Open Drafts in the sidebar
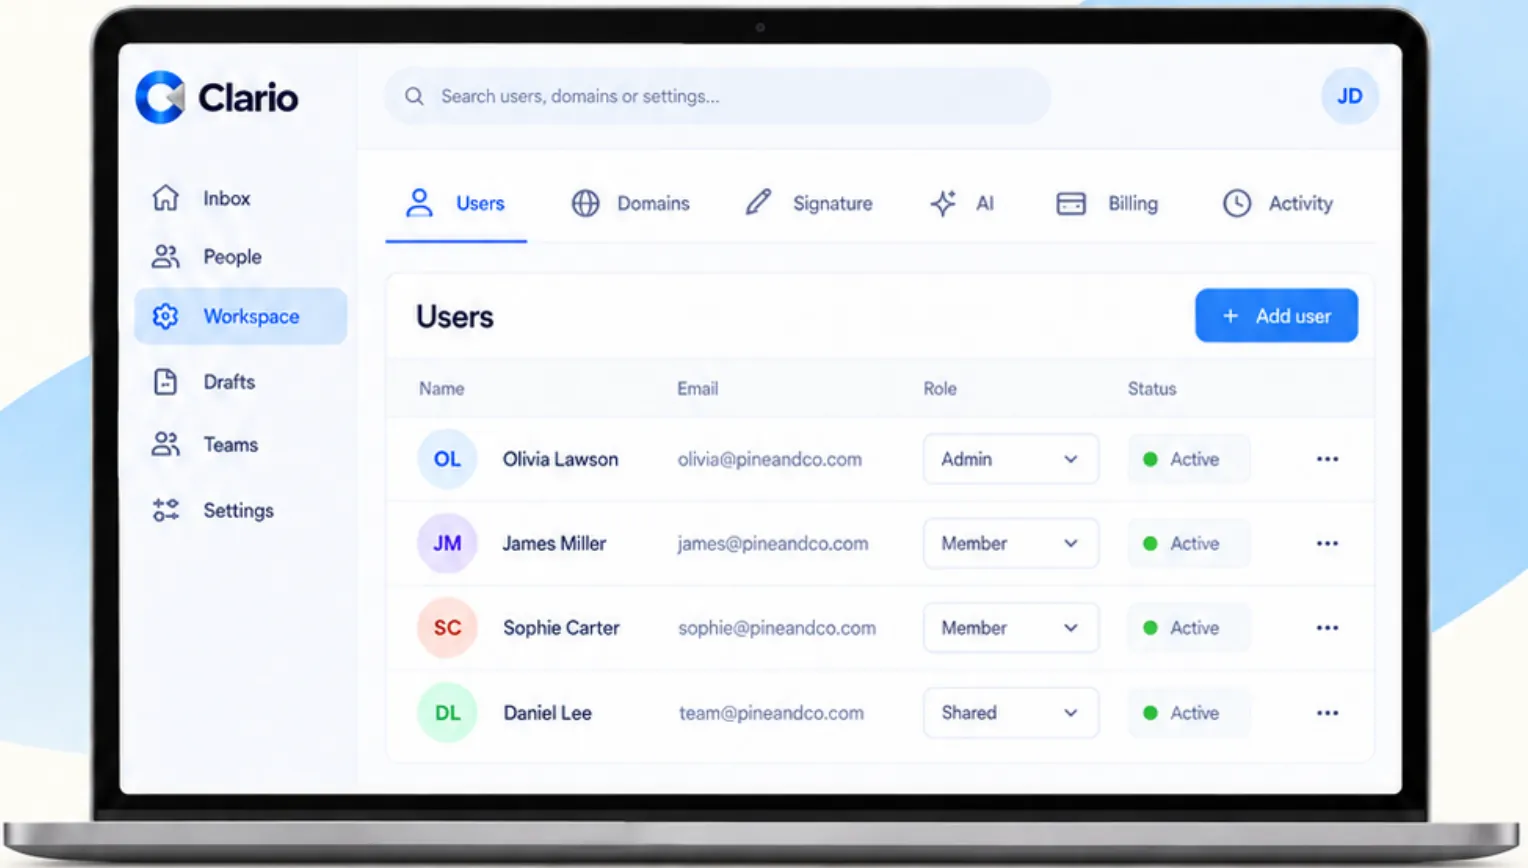 240,382
